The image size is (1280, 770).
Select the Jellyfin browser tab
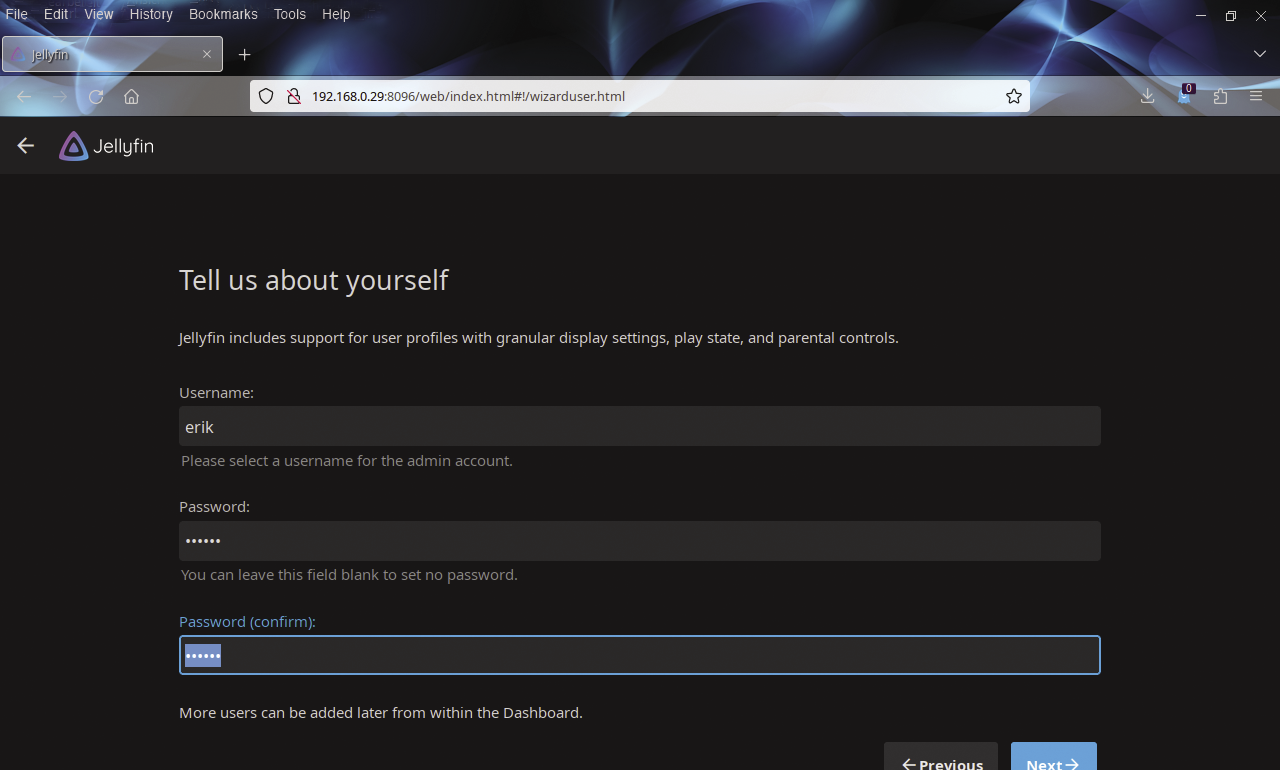112,54
